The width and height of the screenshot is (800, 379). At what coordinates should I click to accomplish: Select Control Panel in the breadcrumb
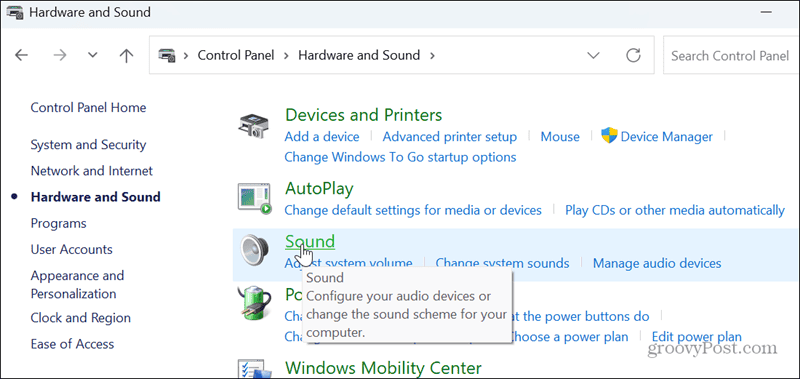[236, 55]
